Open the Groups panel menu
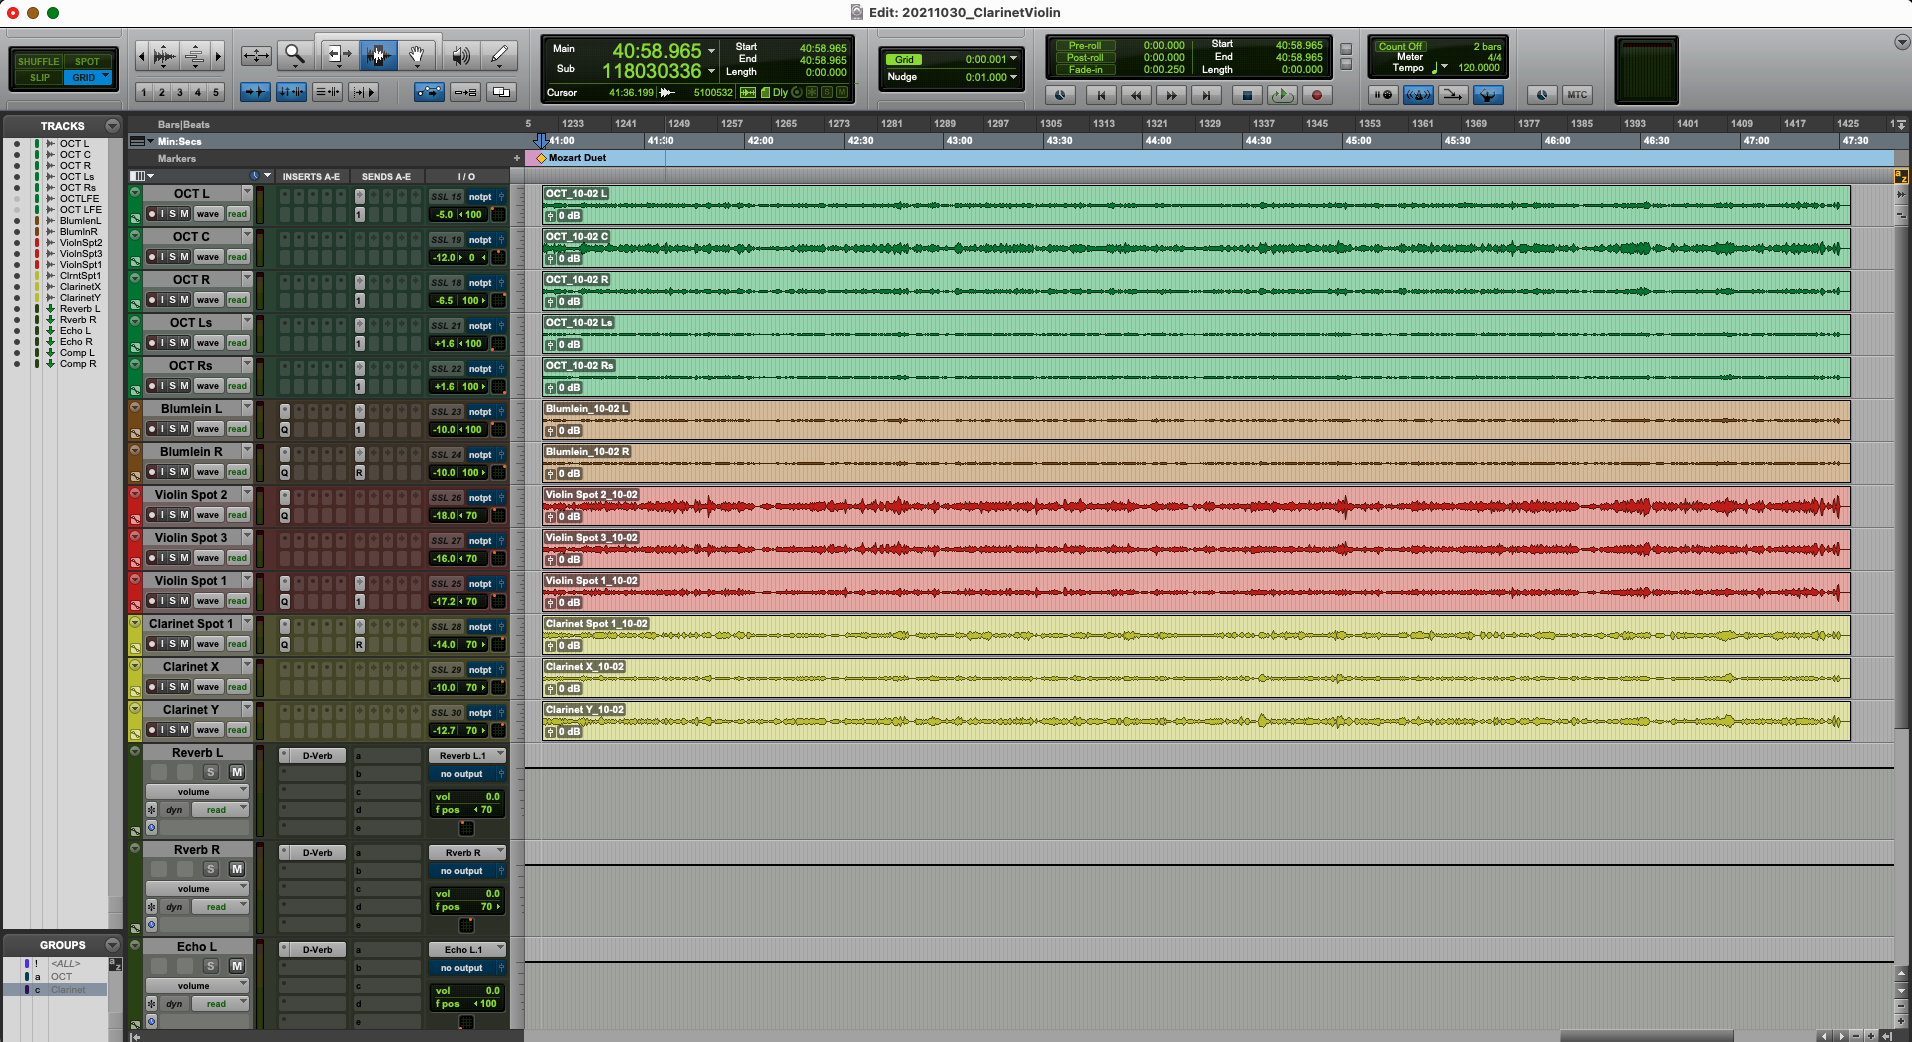The image size is (1912, 1042). (112, 945)
